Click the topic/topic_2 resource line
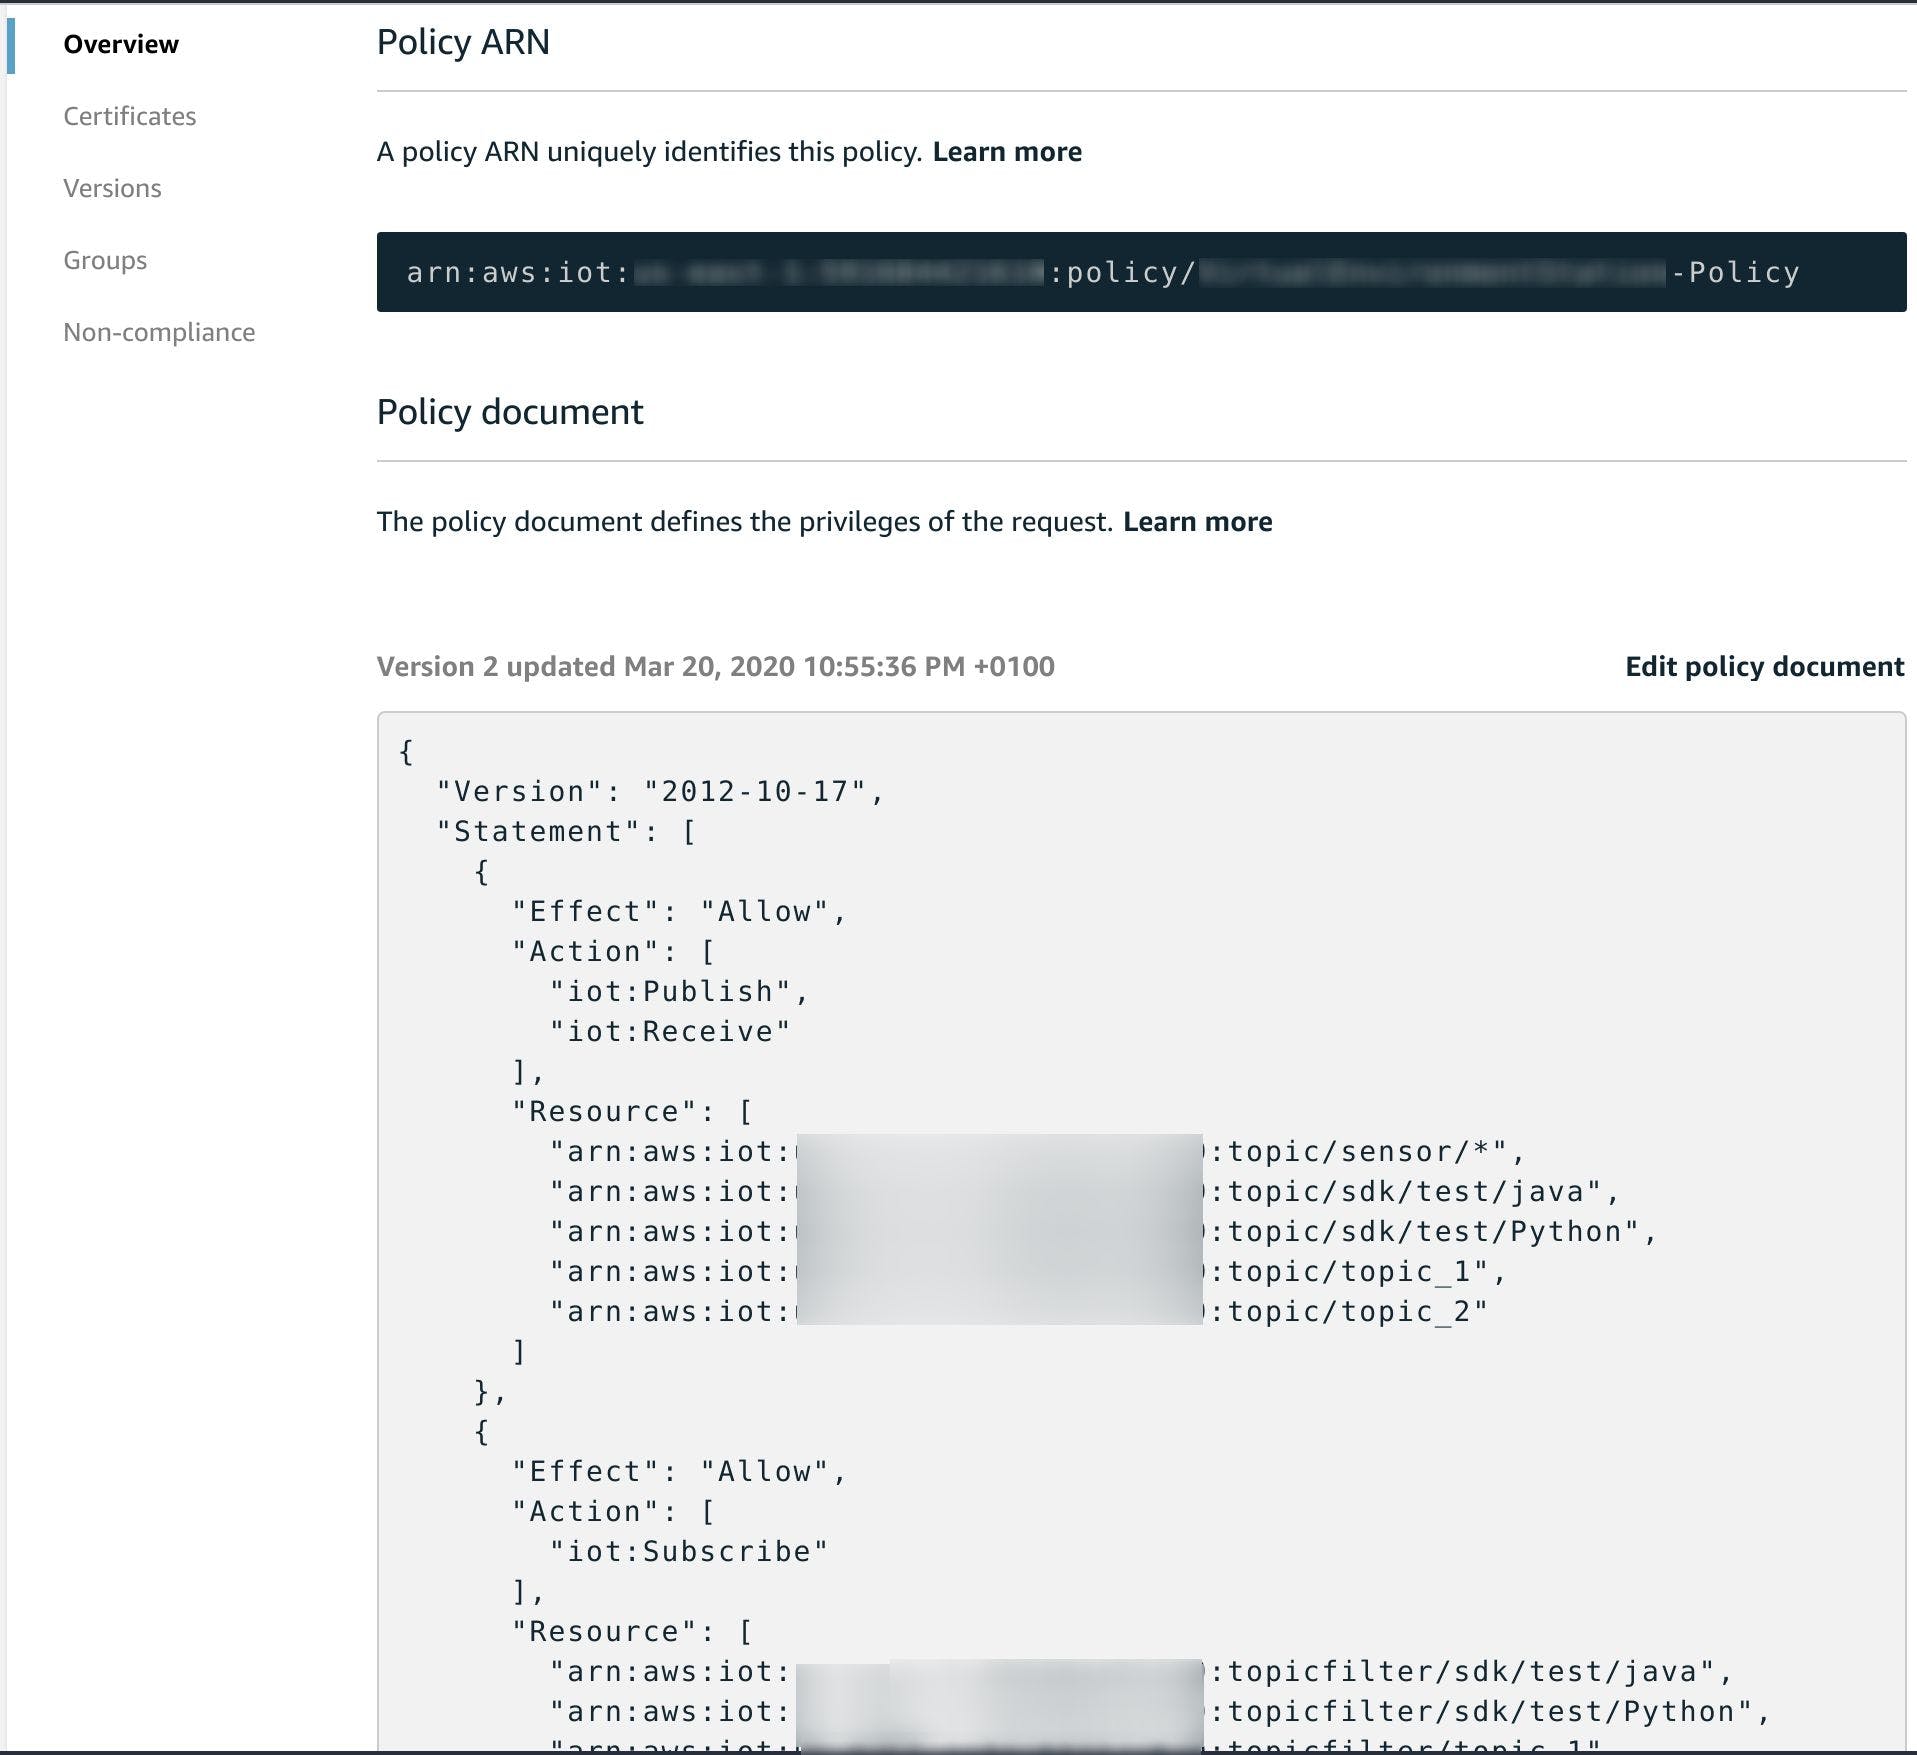The height and width of the screenshot is (1755, 1917). coord(1019,1312)
